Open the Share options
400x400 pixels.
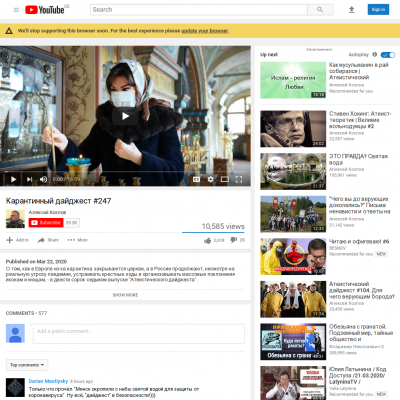pos(48,240)
